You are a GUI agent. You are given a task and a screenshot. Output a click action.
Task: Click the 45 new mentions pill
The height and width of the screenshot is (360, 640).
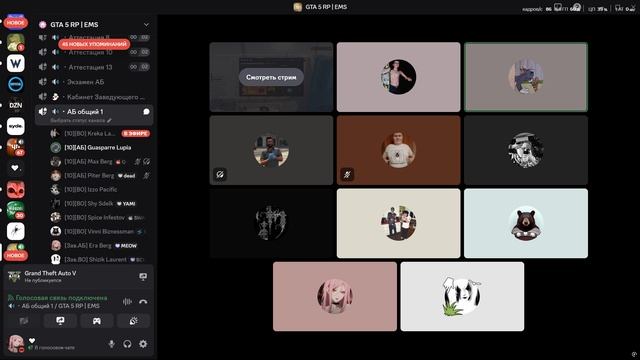coord(94,44)
